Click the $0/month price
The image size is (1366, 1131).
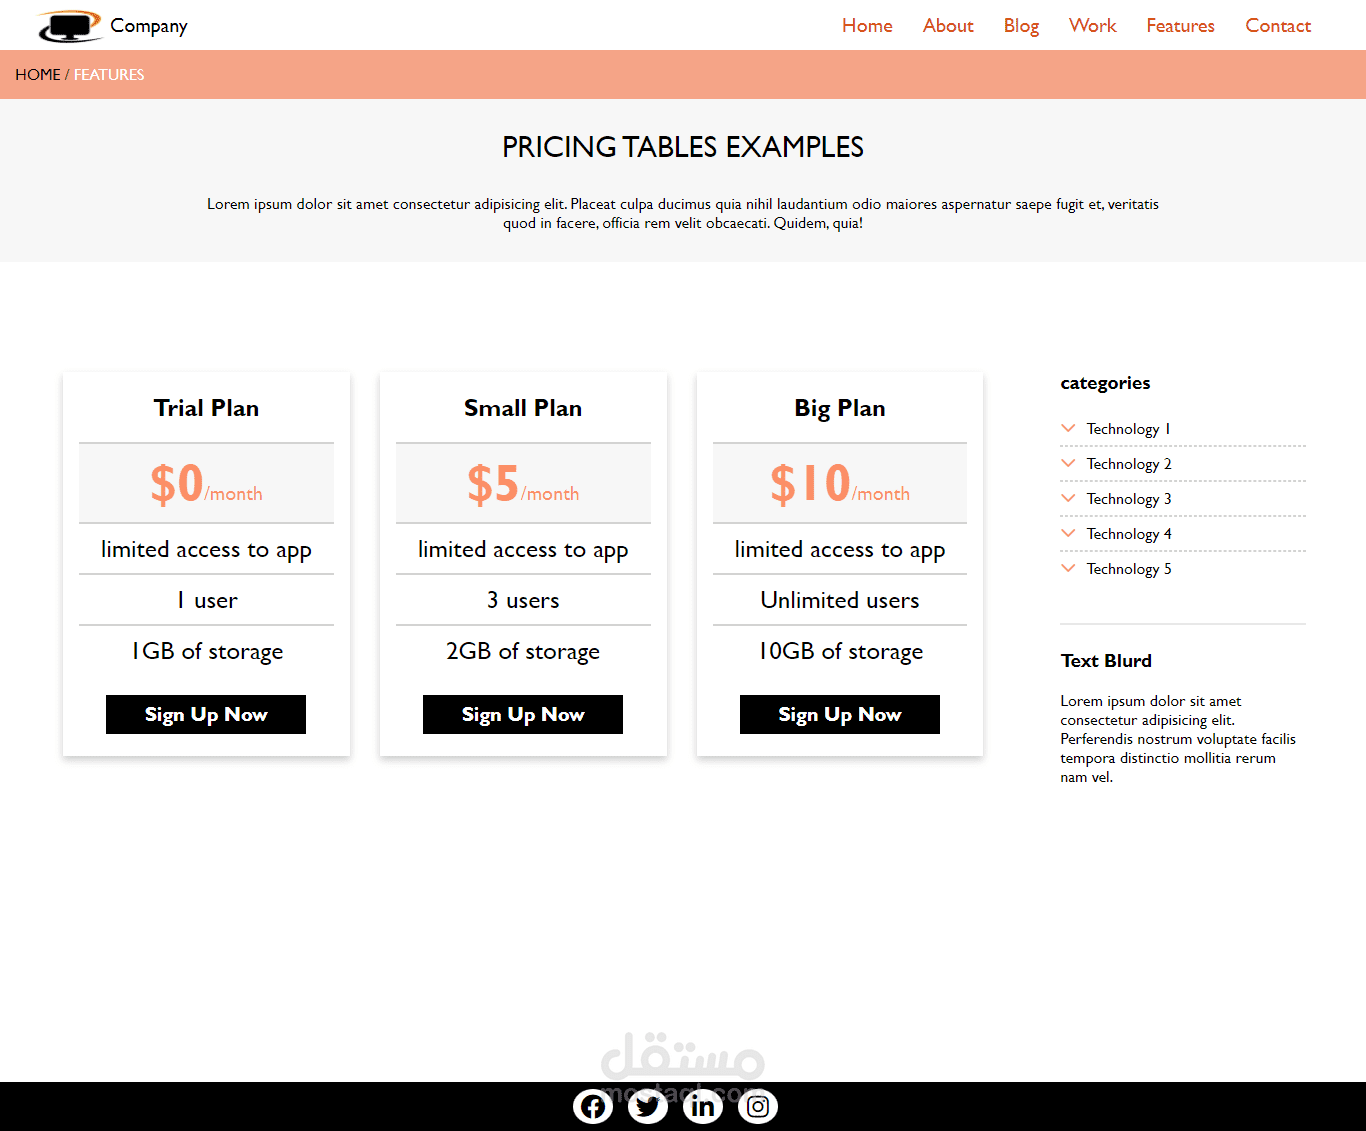pos(206,483)
